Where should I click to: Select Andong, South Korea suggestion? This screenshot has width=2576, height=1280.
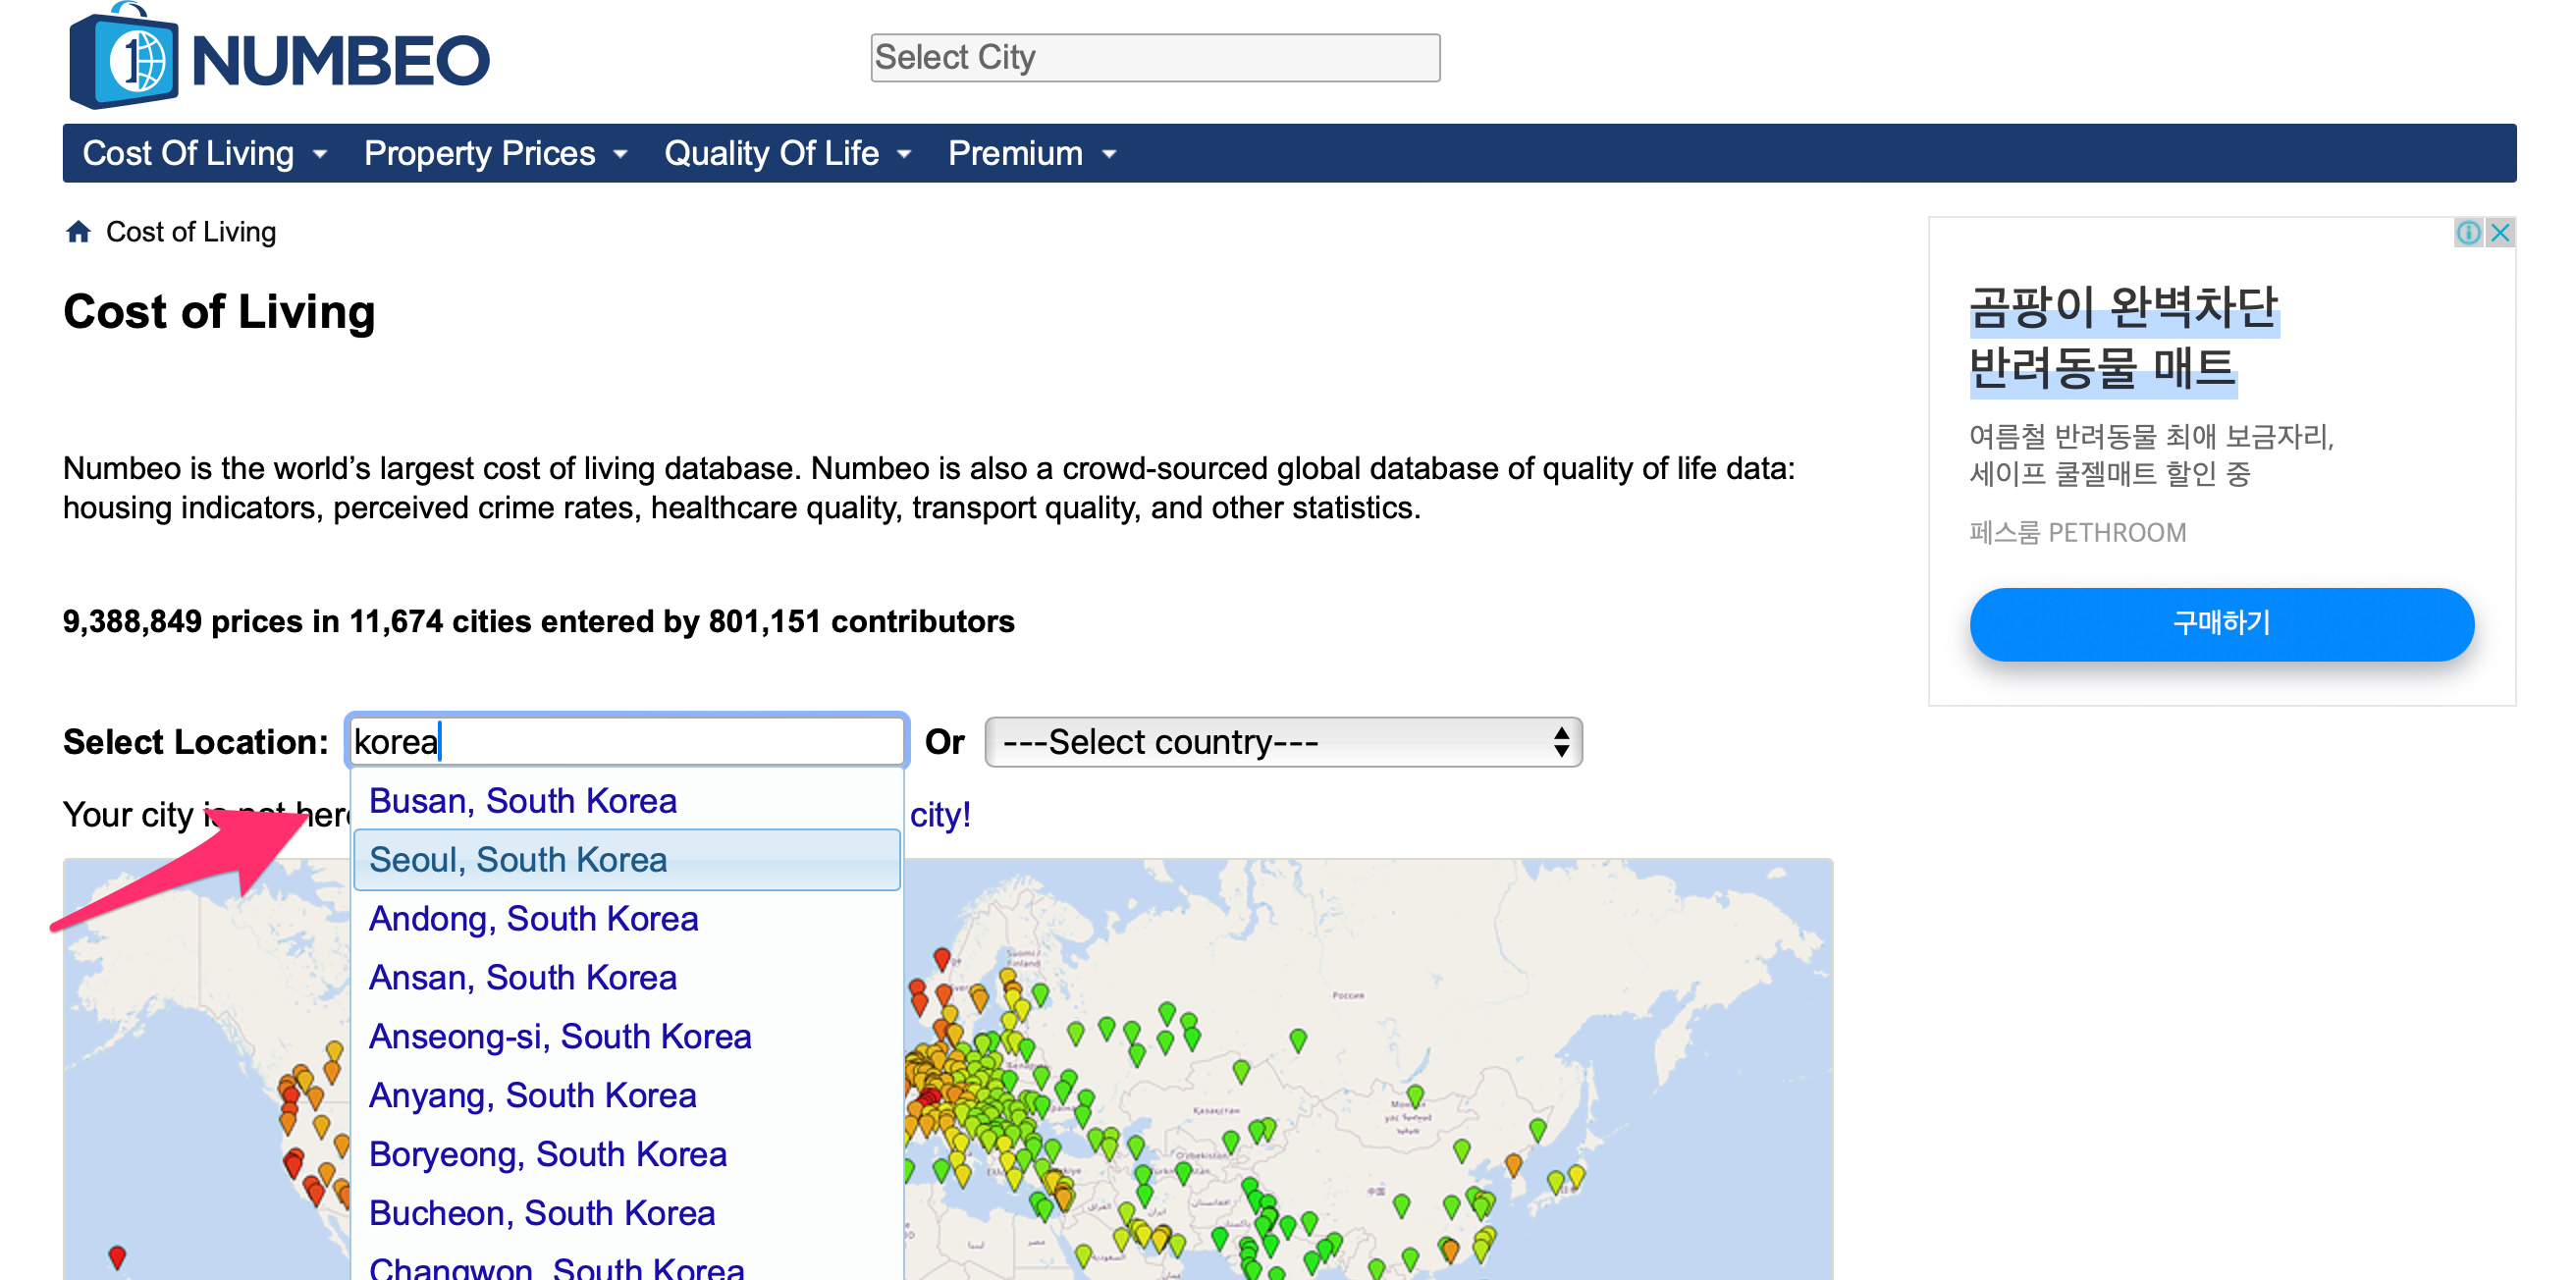533,919
